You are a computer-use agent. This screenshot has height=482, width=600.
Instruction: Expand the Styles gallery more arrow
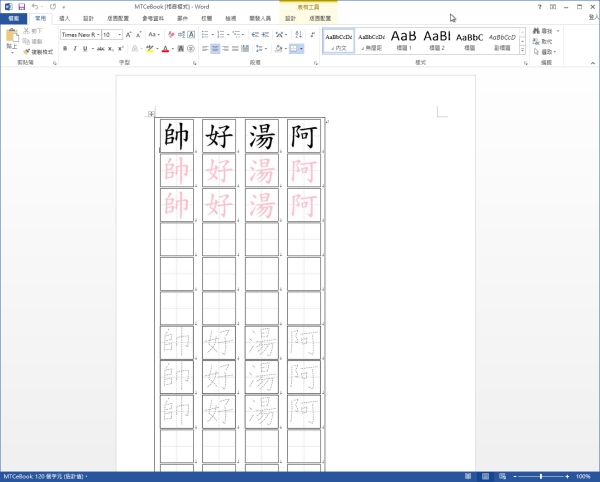[x=524, y=48]
